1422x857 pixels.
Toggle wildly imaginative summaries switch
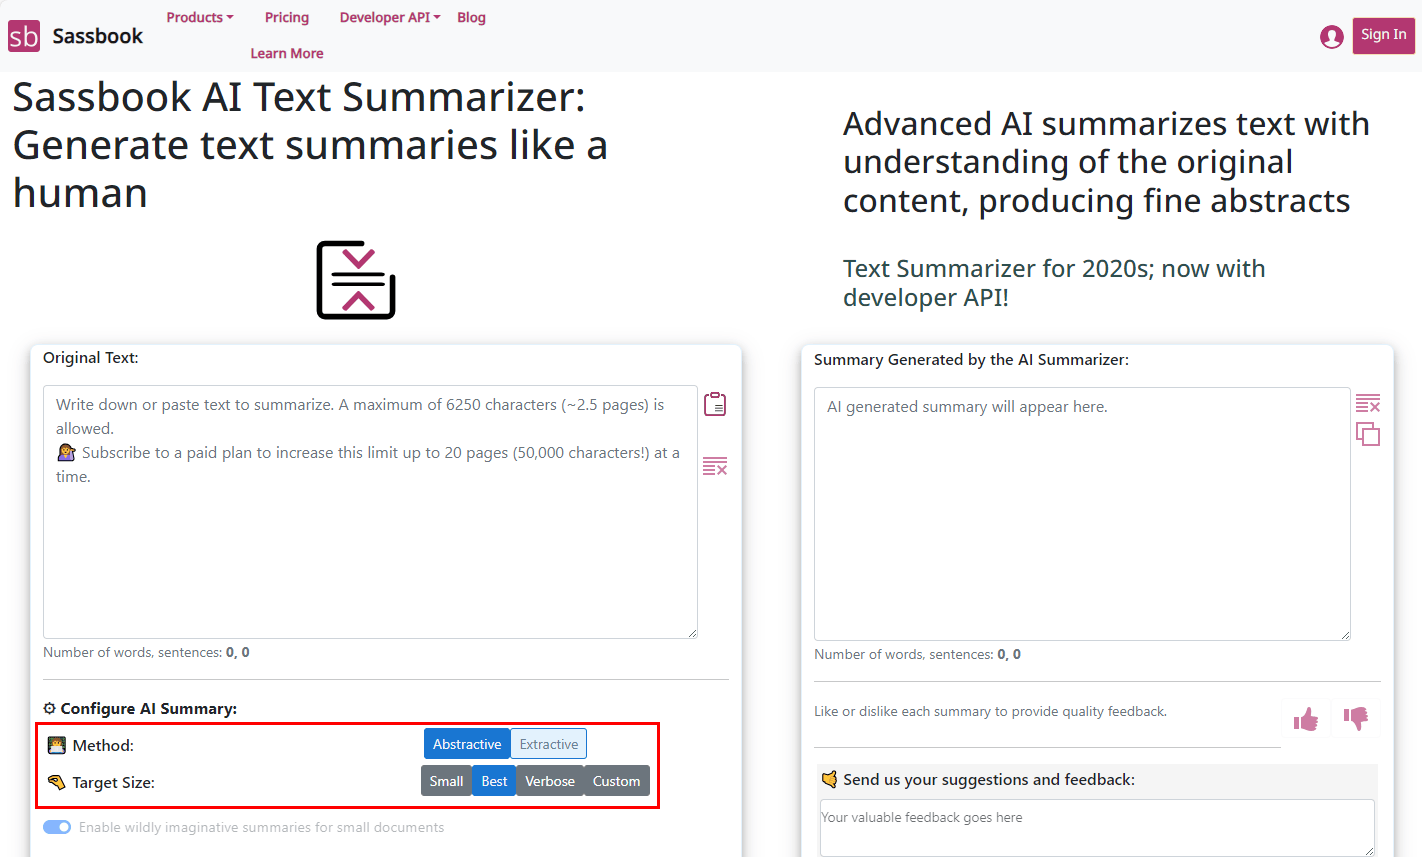click(57, 827)
